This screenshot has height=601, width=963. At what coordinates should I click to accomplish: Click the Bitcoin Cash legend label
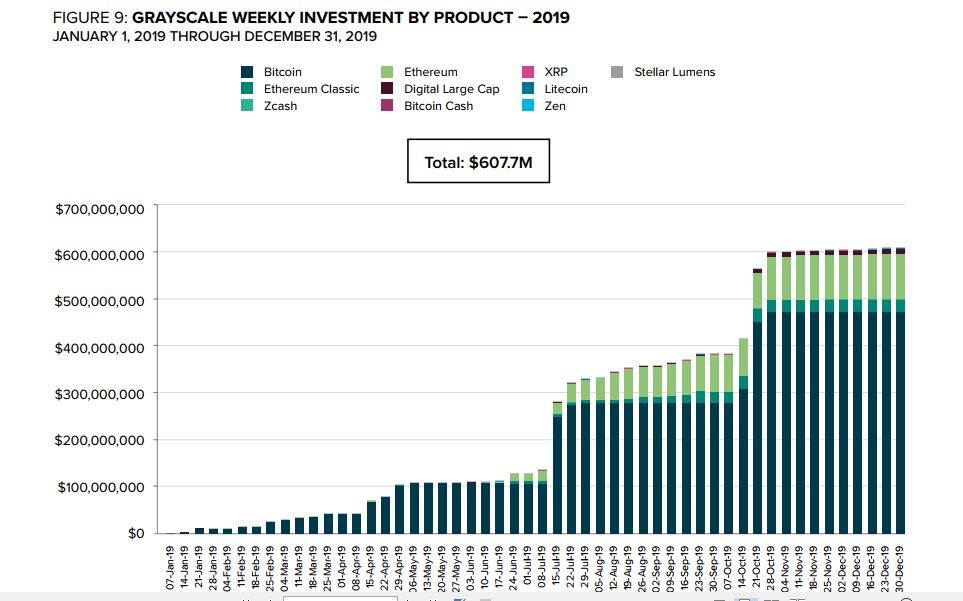click(438, 106)
